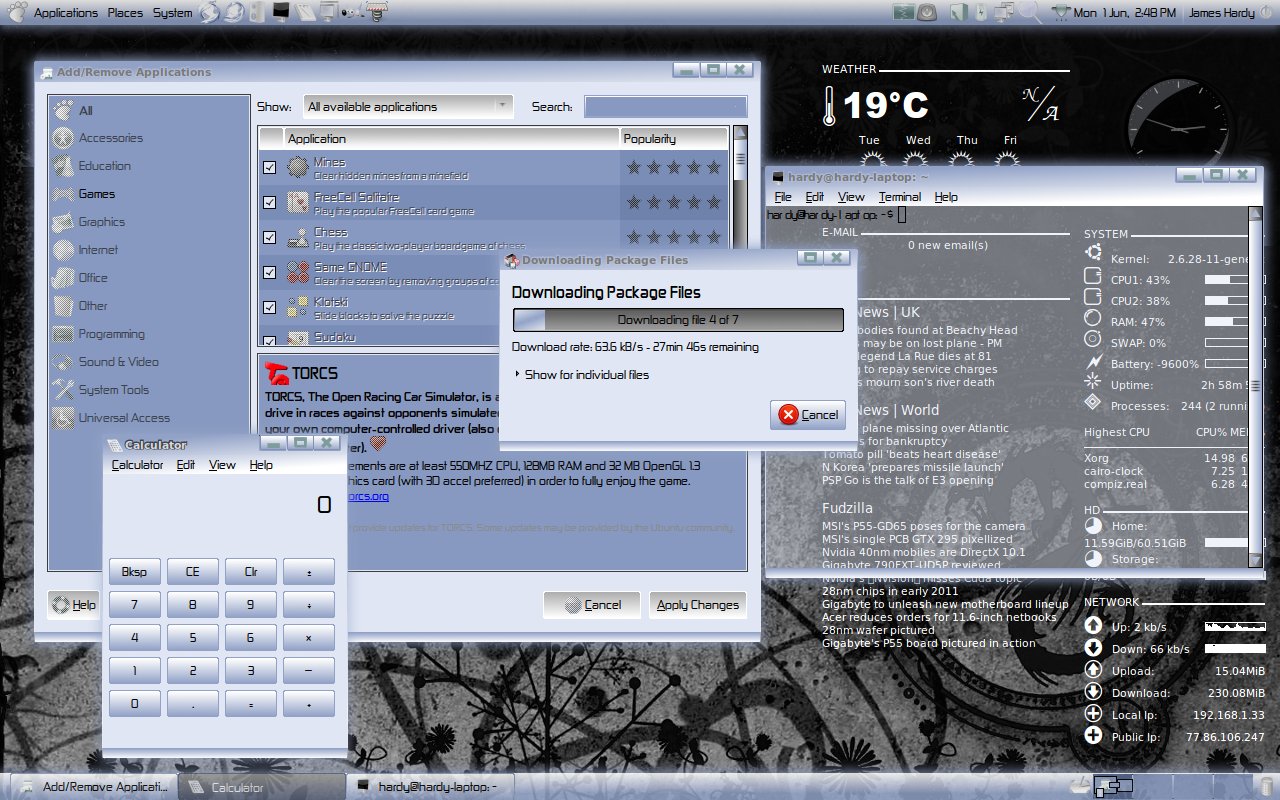Open the Accessories category icon

[62, 138]
